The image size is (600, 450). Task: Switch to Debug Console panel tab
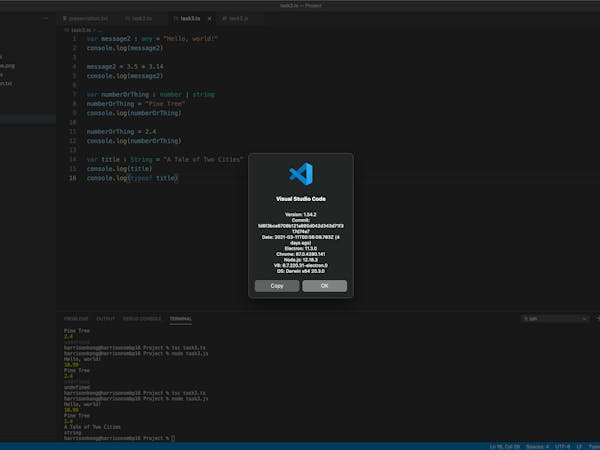pyautogui.click(x=142, y=318)
